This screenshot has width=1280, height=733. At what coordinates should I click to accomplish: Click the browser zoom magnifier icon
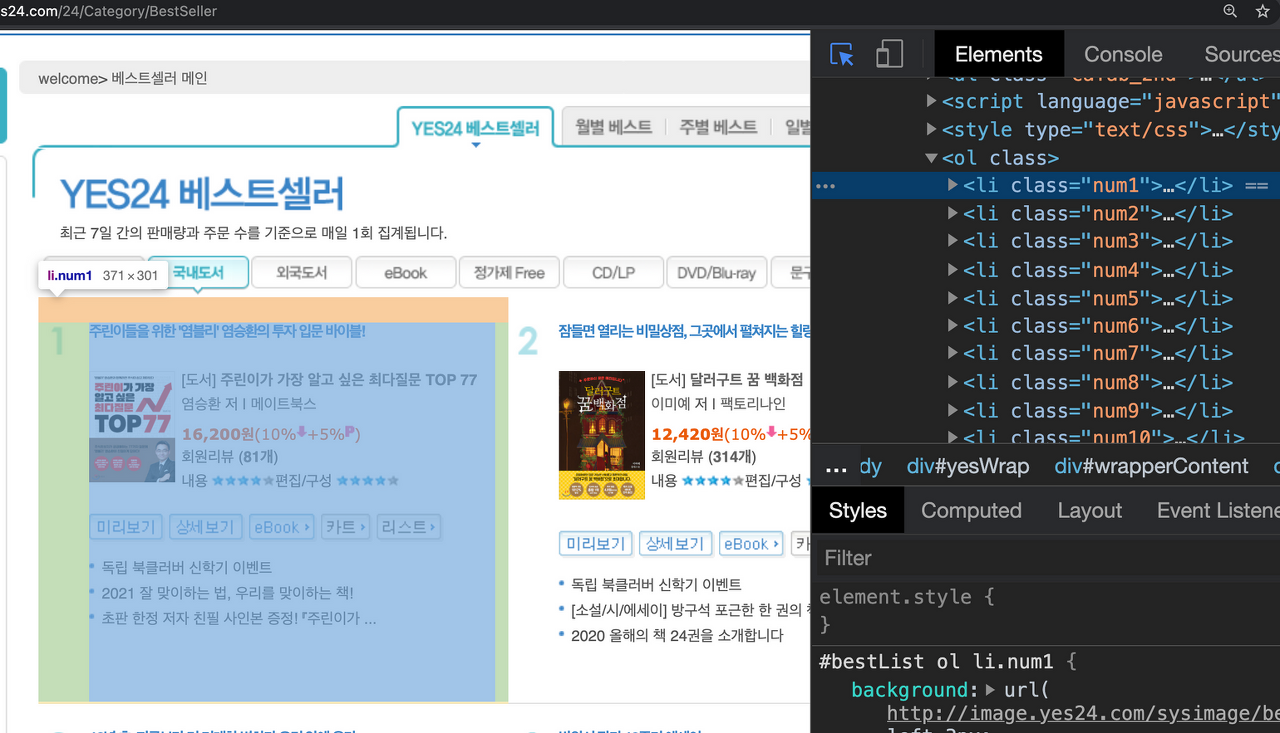point(1231,11)
